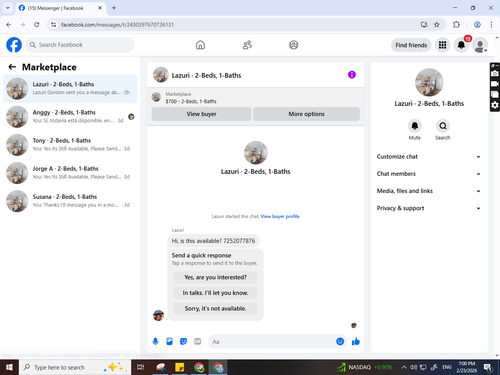Image resolution: width=500 pixels, height=375 pixels.
Task: Open the Groups icon in top navigation
Action: click(294, 45)
